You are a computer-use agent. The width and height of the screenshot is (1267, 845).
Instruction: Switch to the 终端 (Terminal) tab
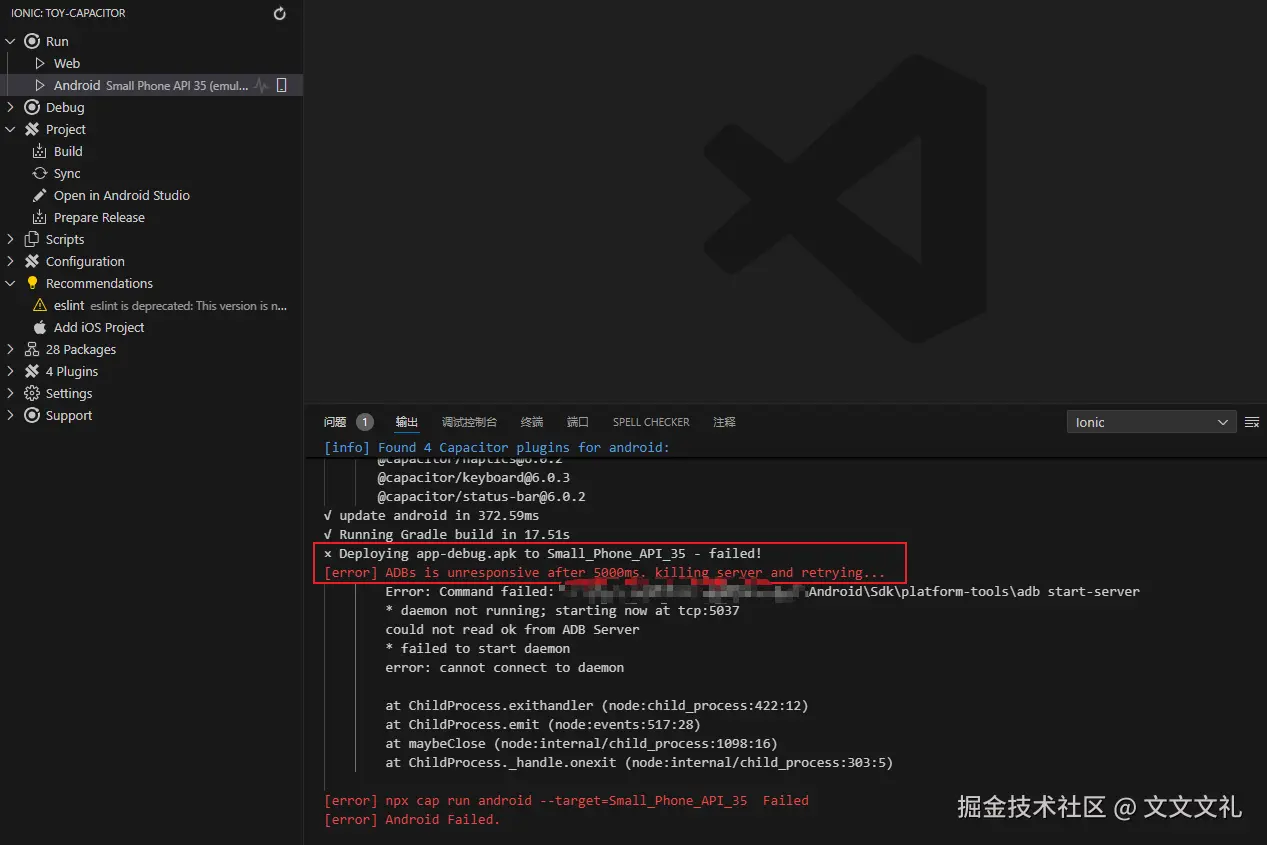(x=532, y=422)
